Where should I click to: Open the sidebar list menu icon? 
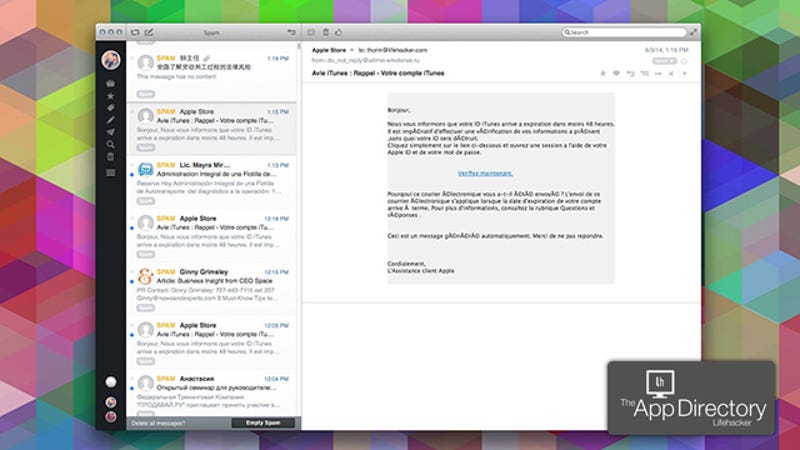[110, 172]
